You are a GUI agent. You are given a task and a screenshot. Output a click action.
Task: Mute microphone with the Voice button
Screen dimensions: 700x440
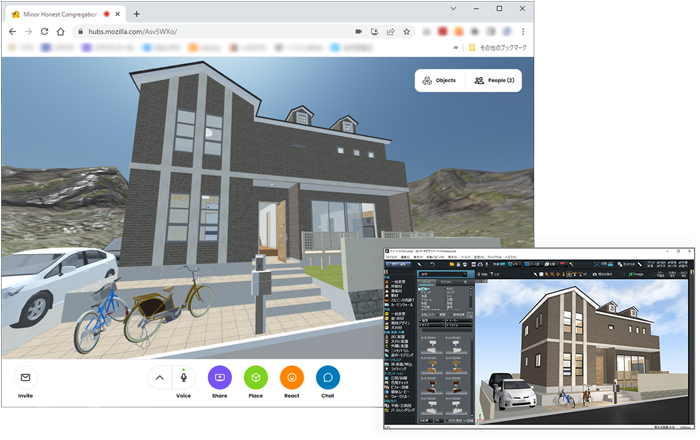183,378
